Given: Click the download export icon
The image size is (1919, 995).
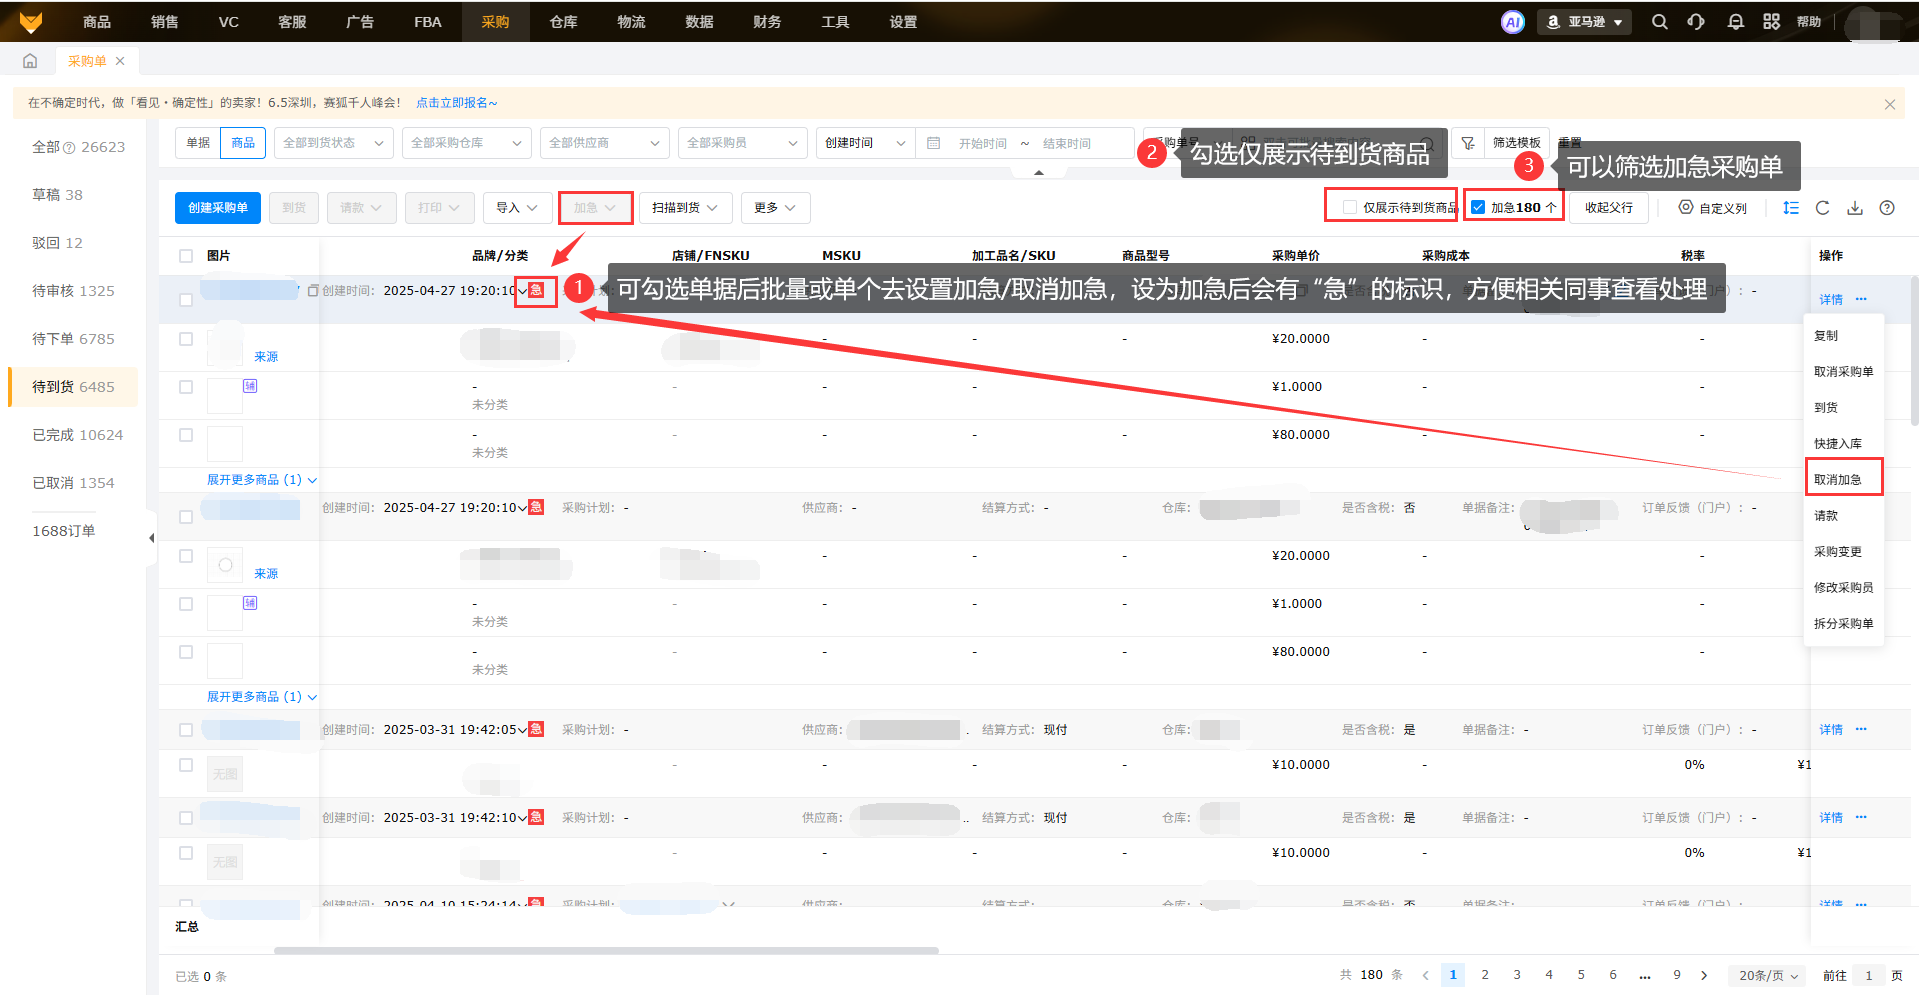Looking at the screenshot, I should click(1855, 208).
